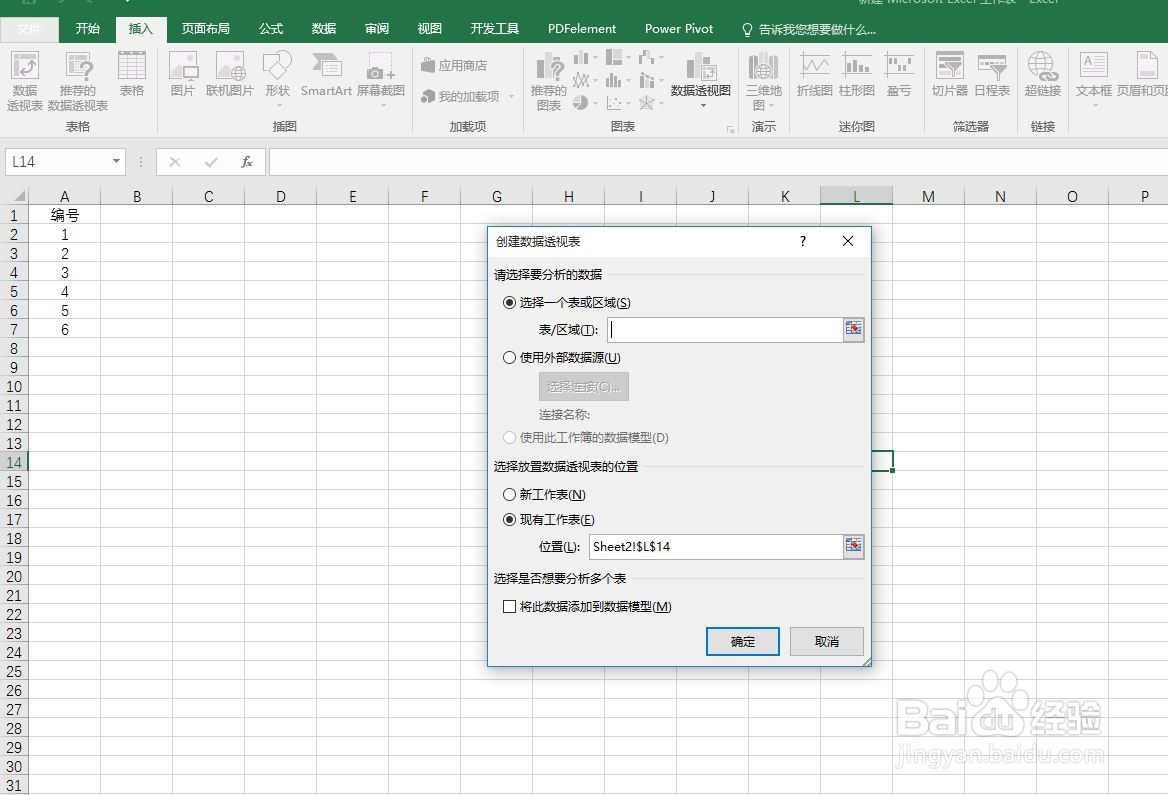
Task: Select radio 使用外部数据源
Action: coord(510,358)
